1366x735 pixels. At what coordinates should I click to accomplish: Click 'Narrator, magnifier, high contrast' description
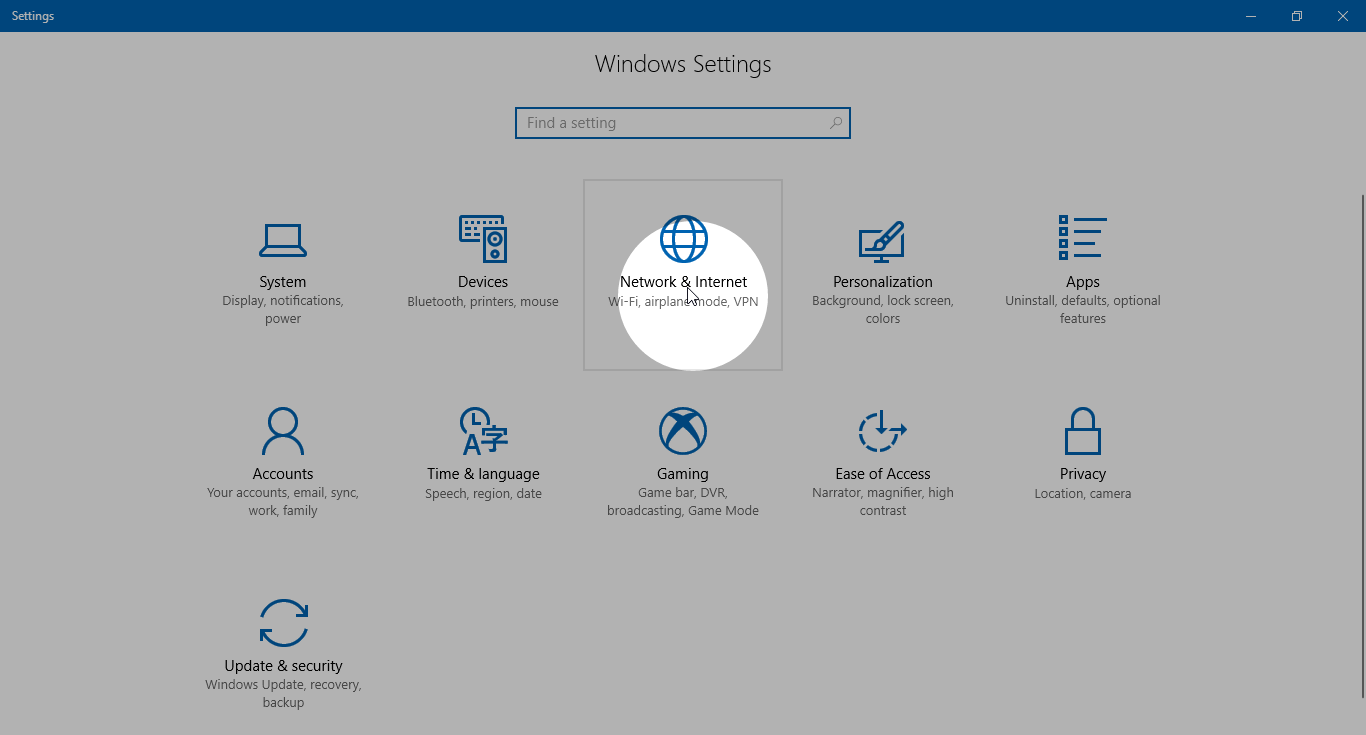pos(883,502)
